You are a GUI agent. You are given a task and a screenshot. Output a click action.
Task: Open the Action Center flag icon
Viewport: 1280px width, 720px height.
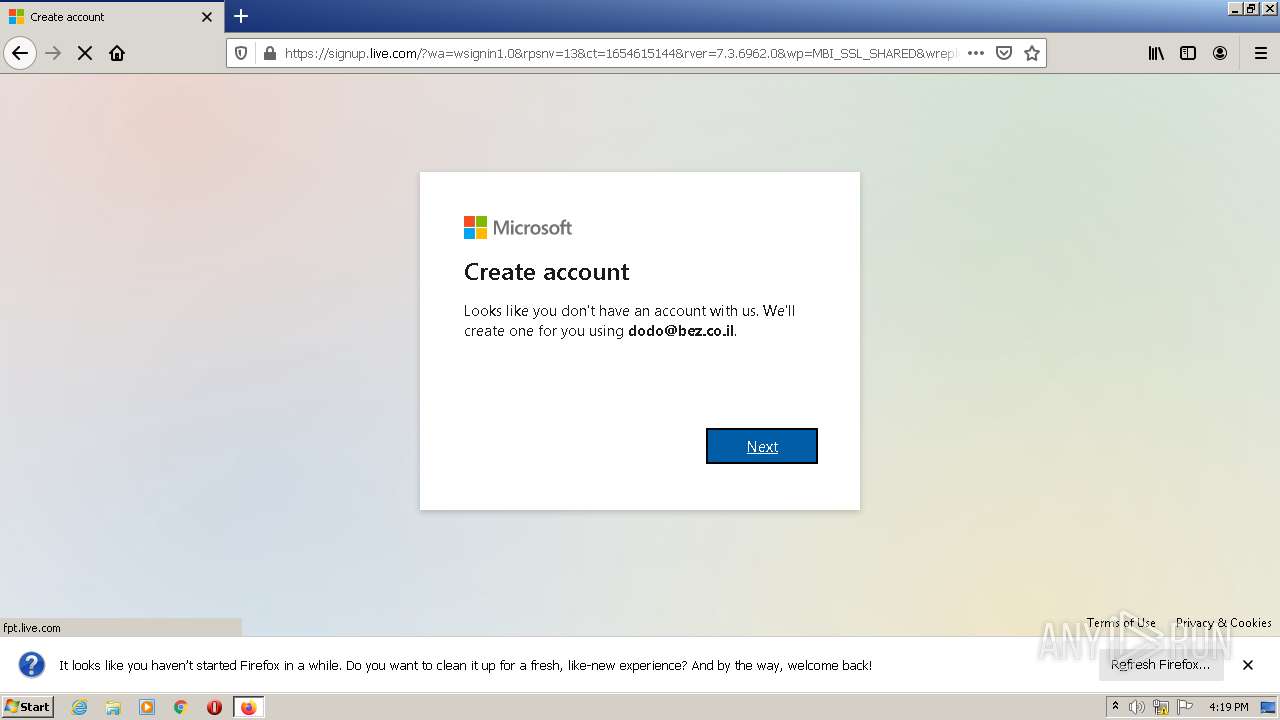[1185, 707]
